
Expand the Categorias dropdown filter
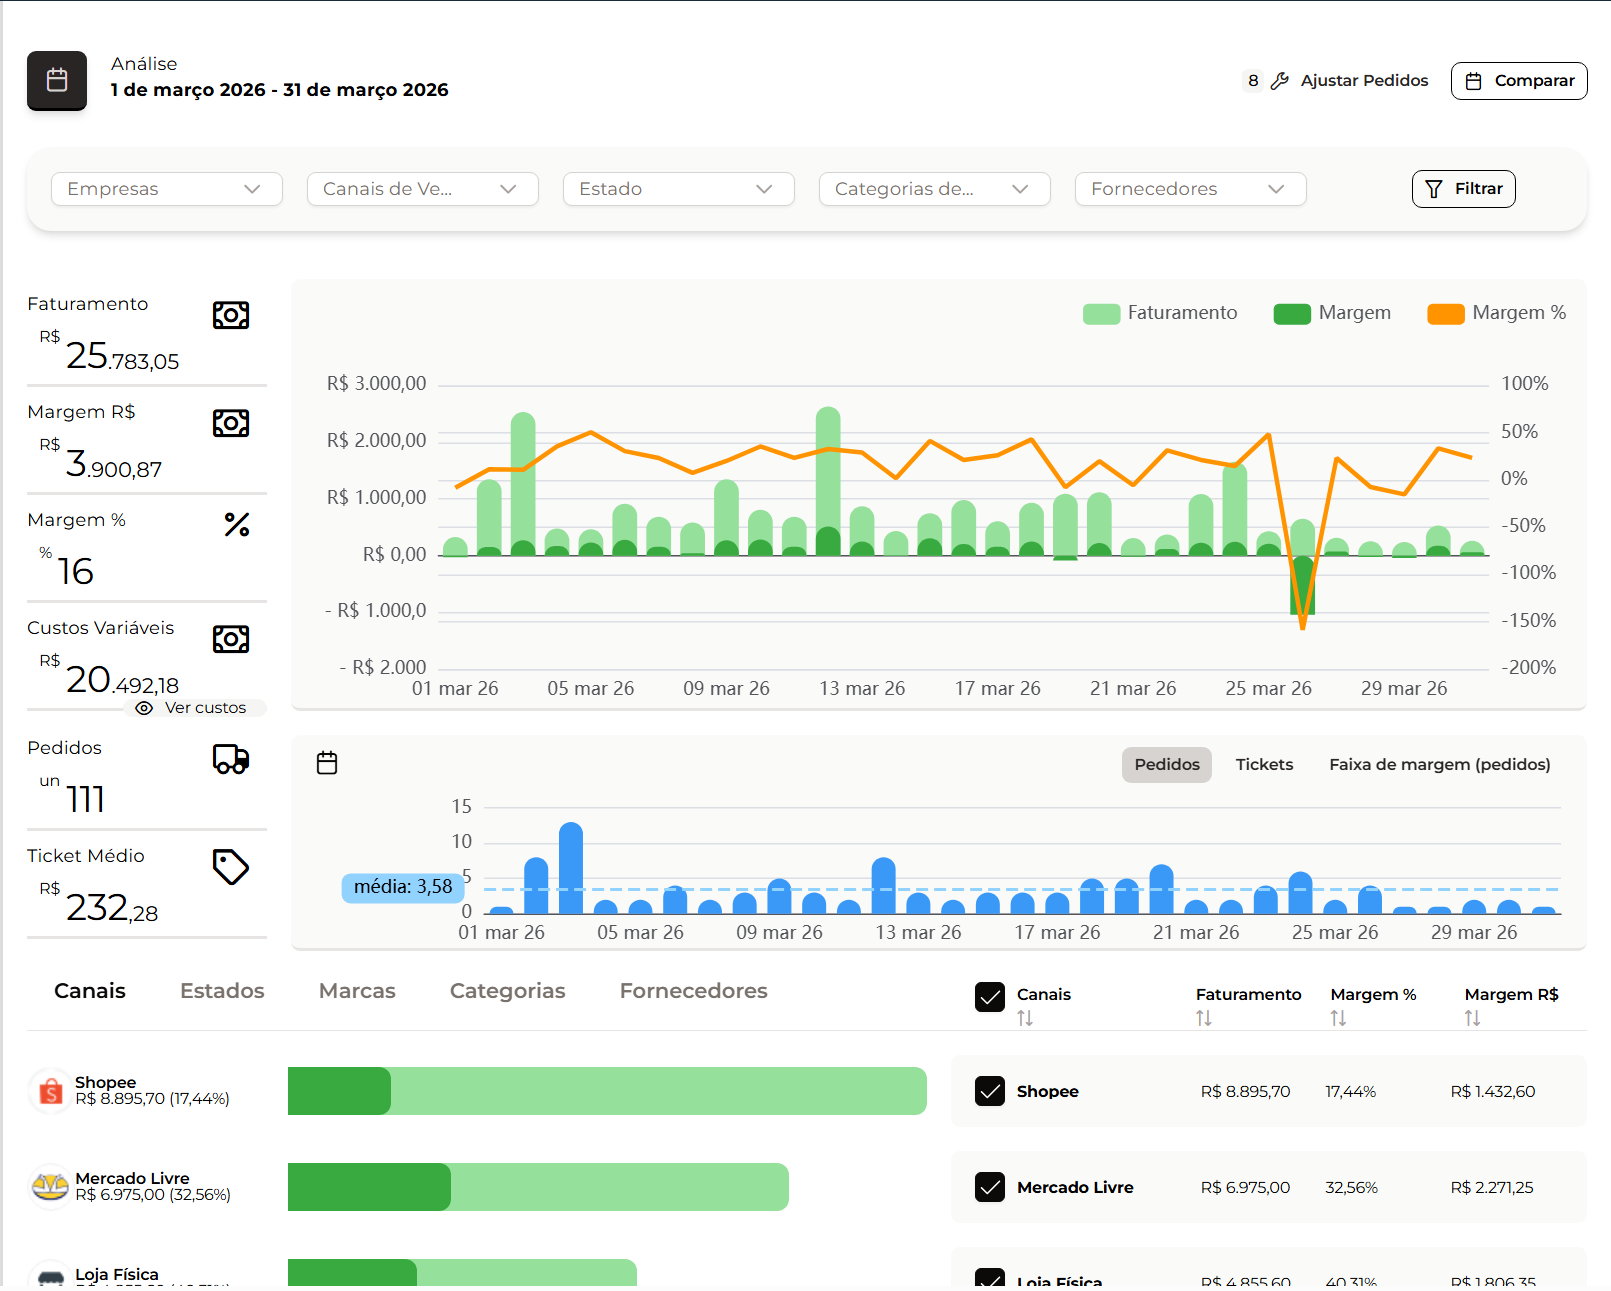coord(935,189)
